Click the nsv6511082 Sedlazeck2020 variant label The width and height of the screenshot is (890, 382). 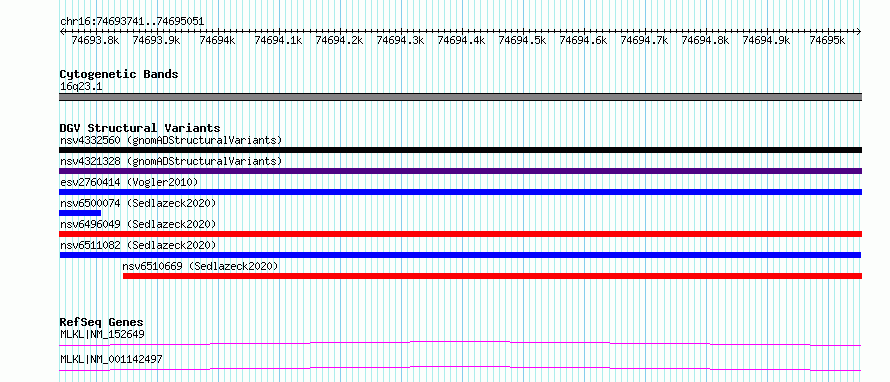138,245
